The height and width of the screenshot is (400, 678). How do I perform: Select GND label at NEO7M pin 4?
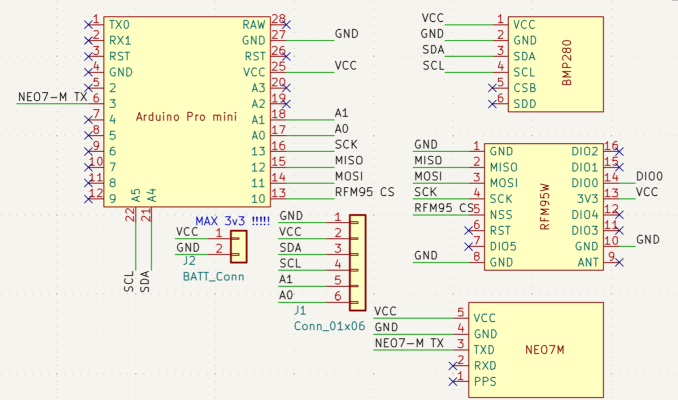[x=387, y=327]
